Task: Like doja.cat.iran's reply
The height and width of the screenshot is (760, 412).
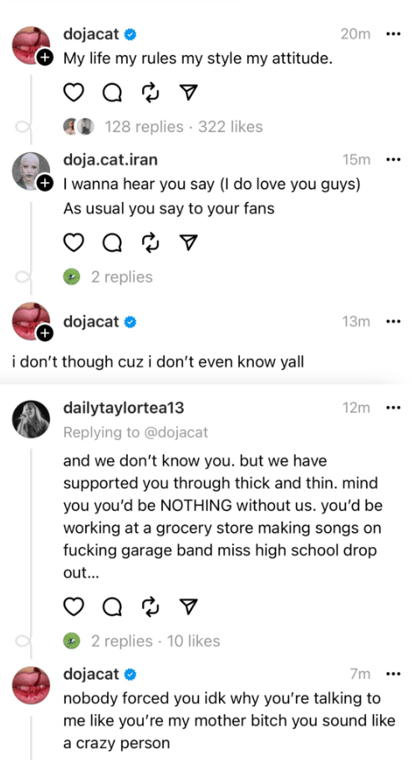Action: (x=74, y=242)
